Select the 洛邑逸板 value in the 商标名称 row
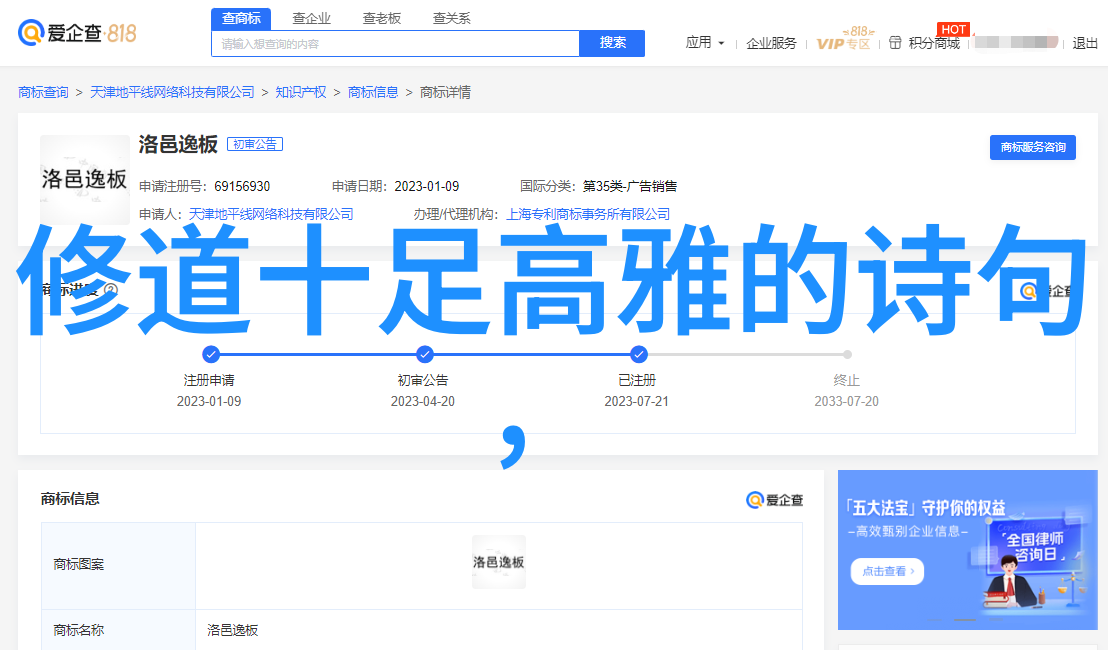Image resolution: width=1108 pixels, height=650 pixels. coord(232,630)
